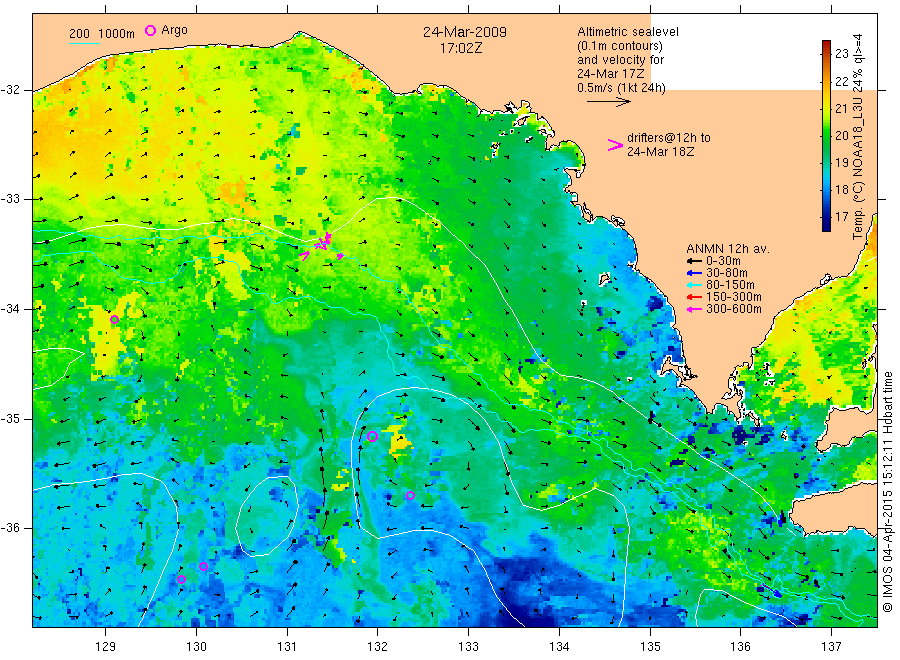Click the 'Altimetric sealevel' caption text
Image resolution: width=900 pixels, height=660 pixels.
click(x=627, y=32)
